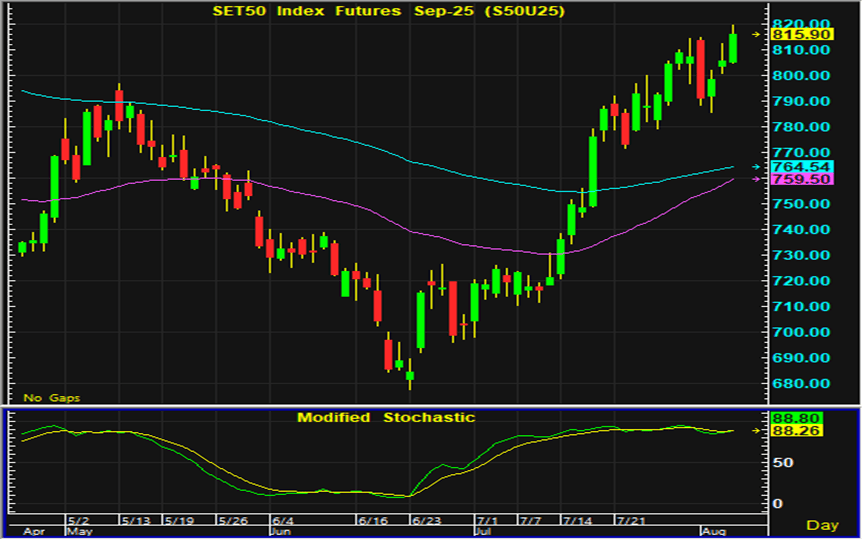Click the Modified Stochastic indicator title
Image resolution: width=863 pixels, height=540 pixels.
point(386,417)
